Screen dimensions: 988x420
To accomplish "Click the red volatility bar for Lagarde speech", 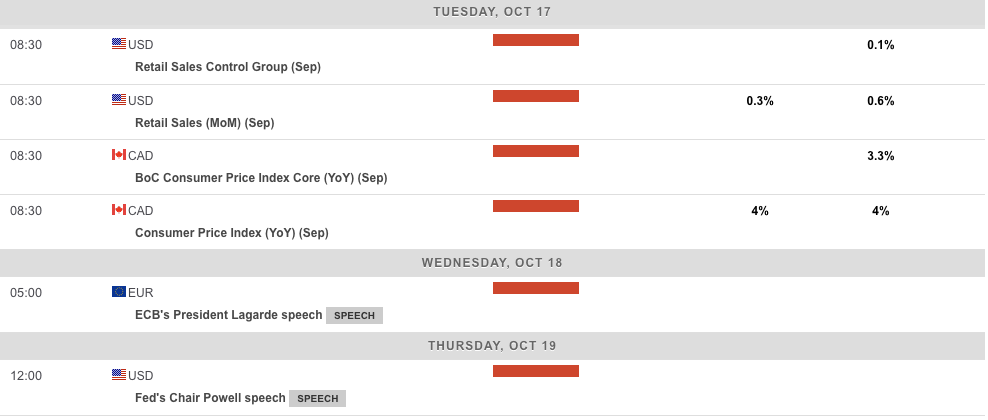I will 536,288.
